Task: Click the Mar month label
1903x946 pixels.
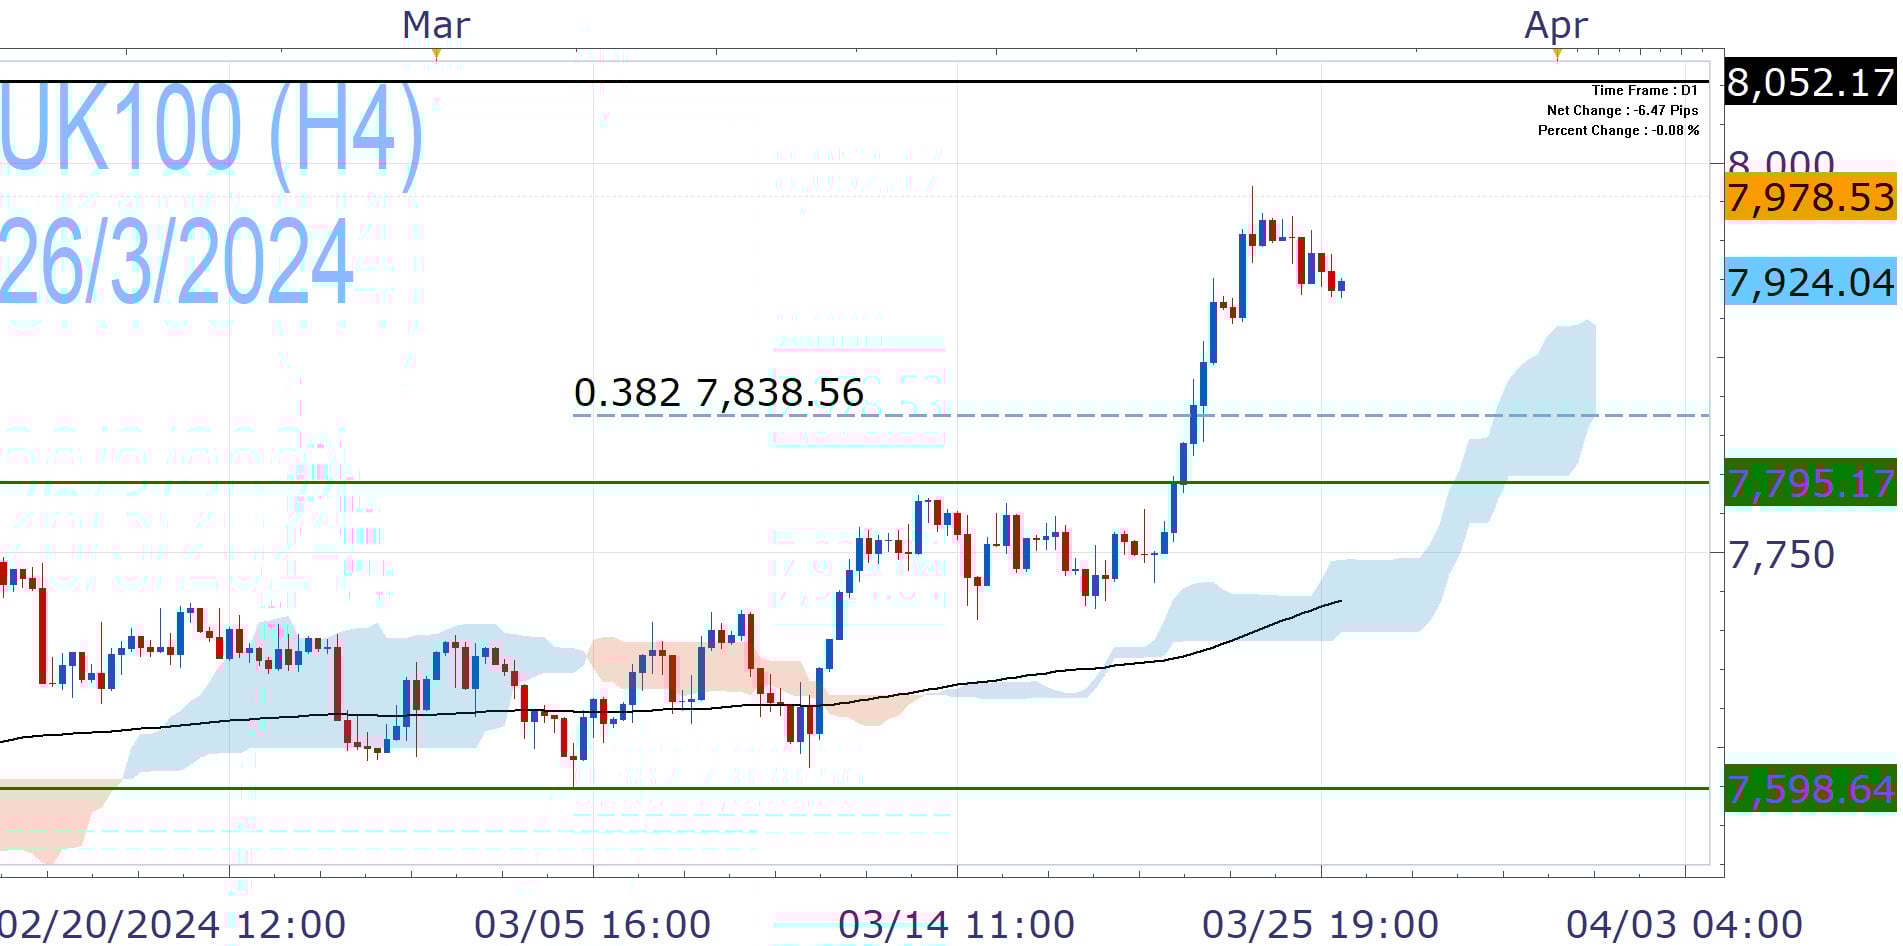Action: 436,25
